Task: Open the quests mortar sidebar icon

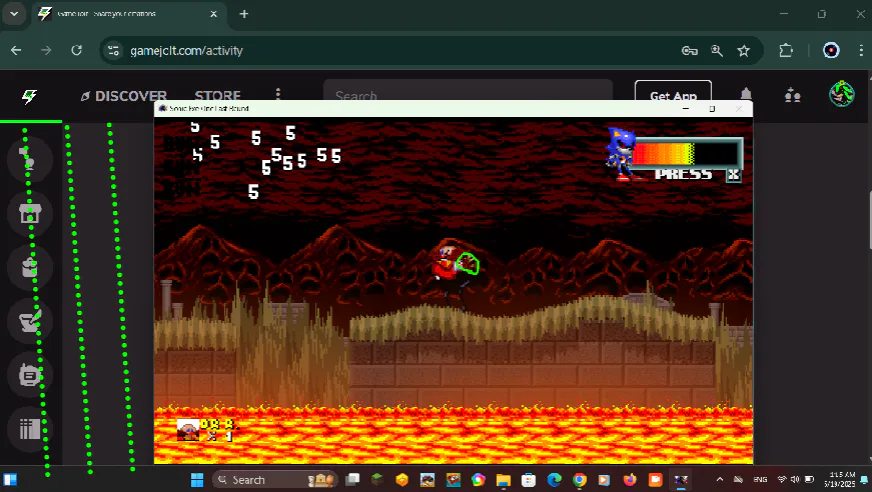Action: (x=29, y=321)
